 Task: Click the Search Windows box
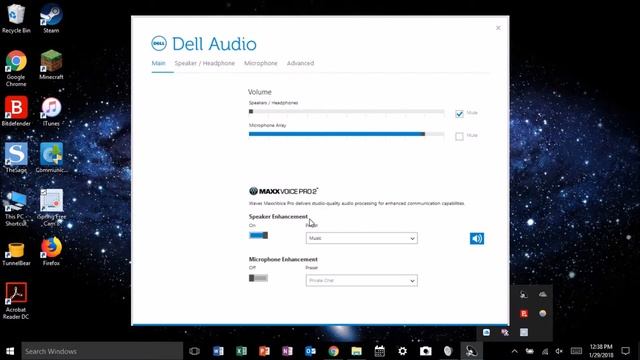point(102,351)
